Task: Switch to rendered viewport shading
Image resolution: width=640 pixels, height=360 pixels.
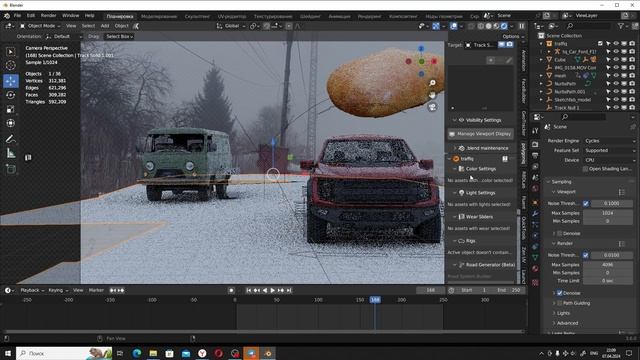Action: tap(504, 26)
